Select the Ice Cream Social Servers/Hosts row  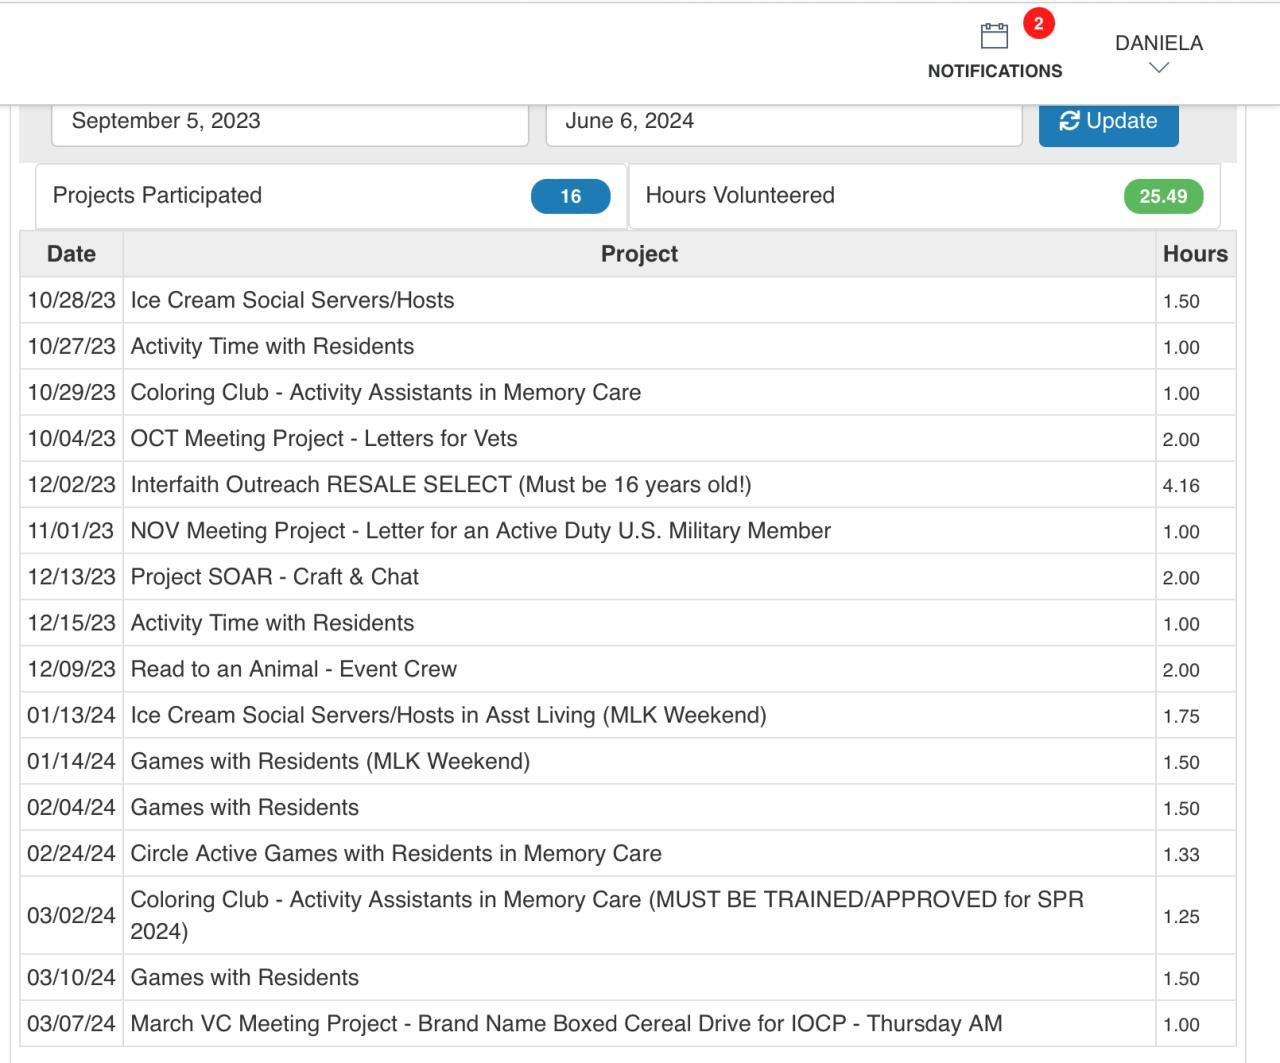click(x=292, y=300)
